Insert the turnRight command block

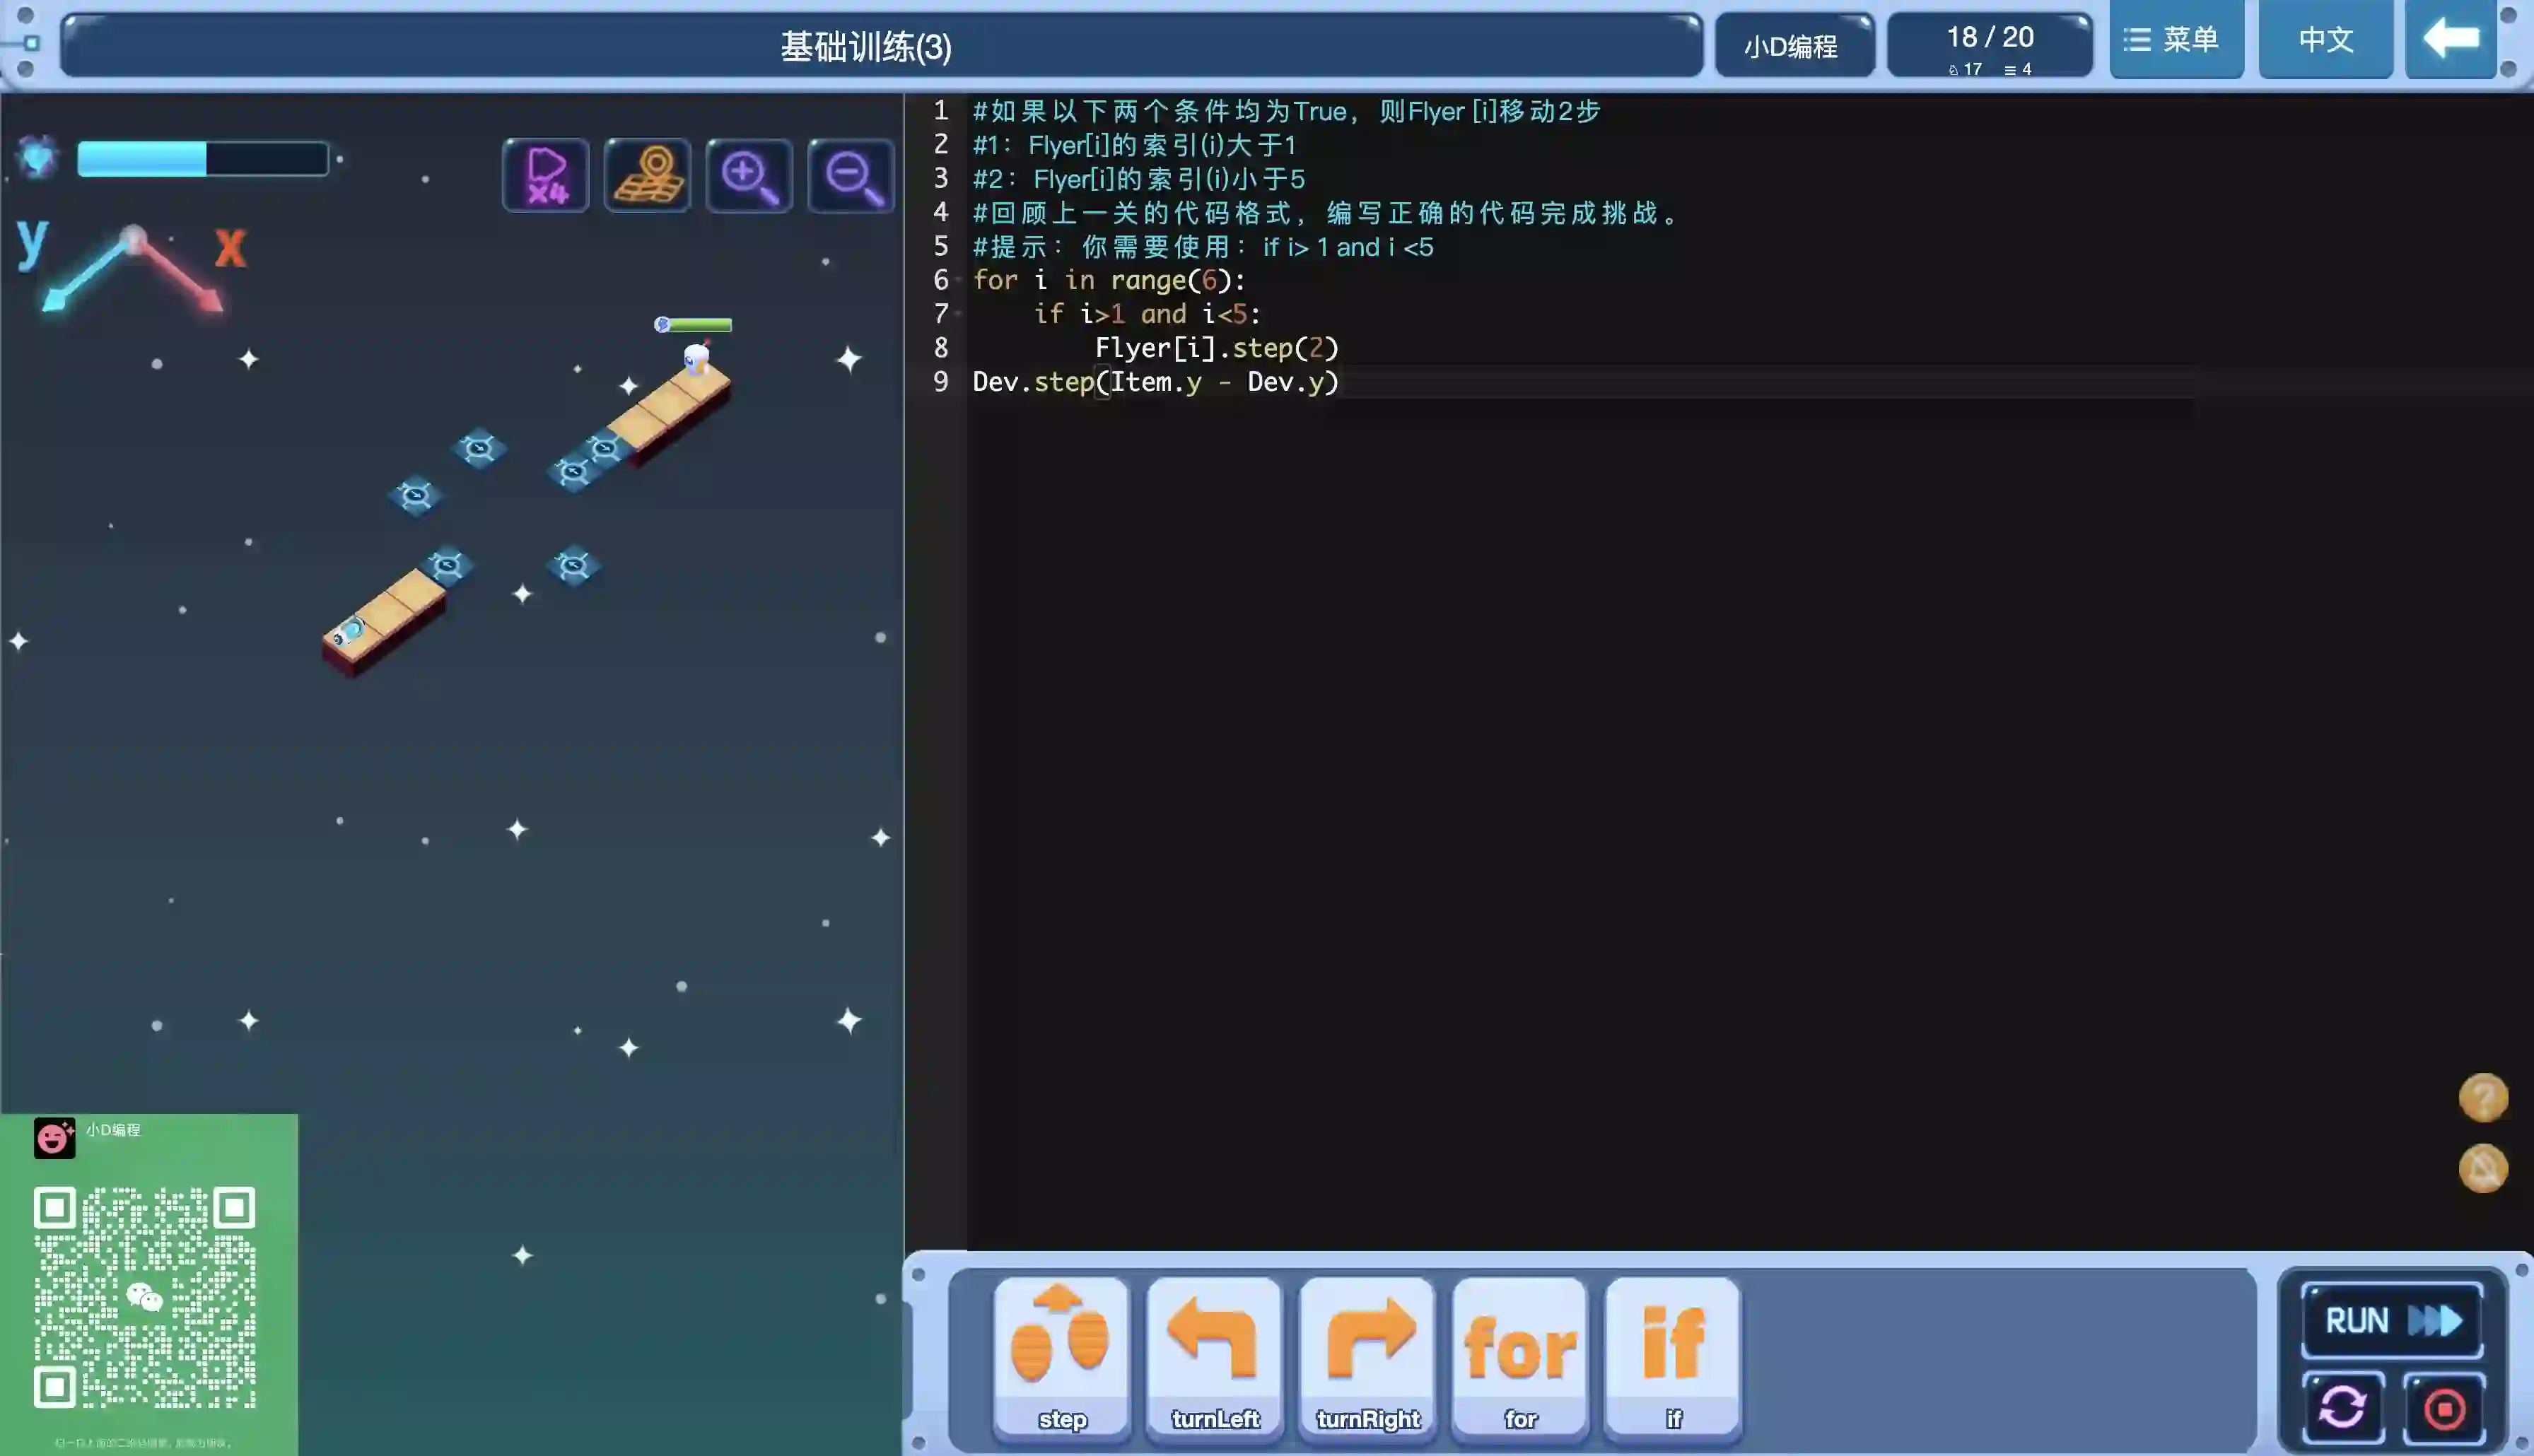[1367, 1358]
